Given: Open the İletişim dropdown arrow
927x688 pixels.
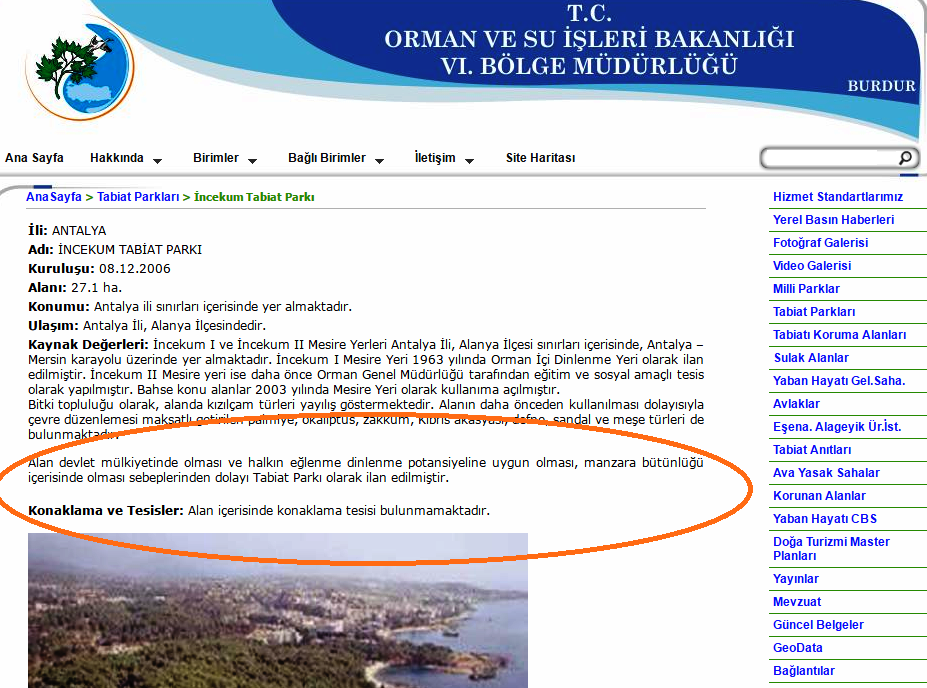Looking at the screenshot, I should coord(469,160).
